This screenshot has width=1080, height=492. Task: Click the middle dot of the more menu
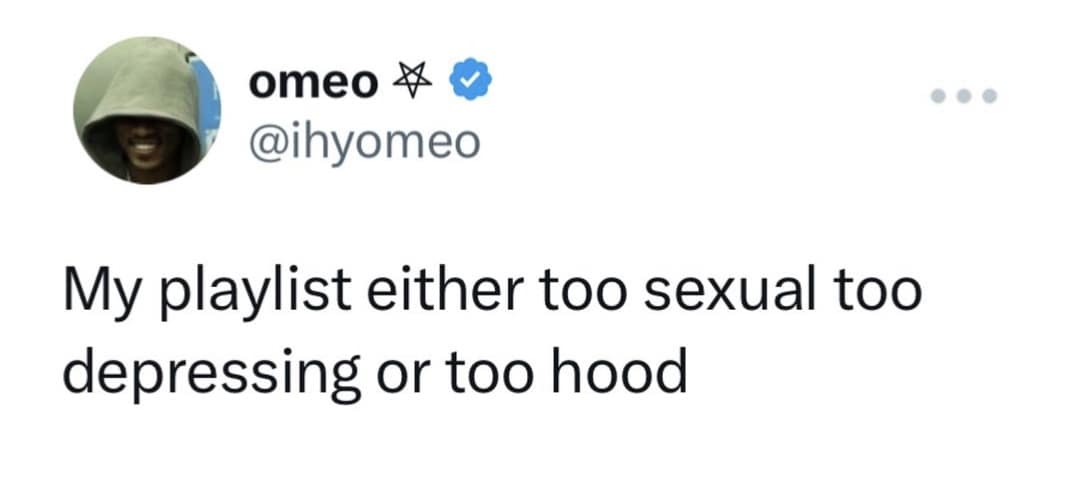point(963,98)
